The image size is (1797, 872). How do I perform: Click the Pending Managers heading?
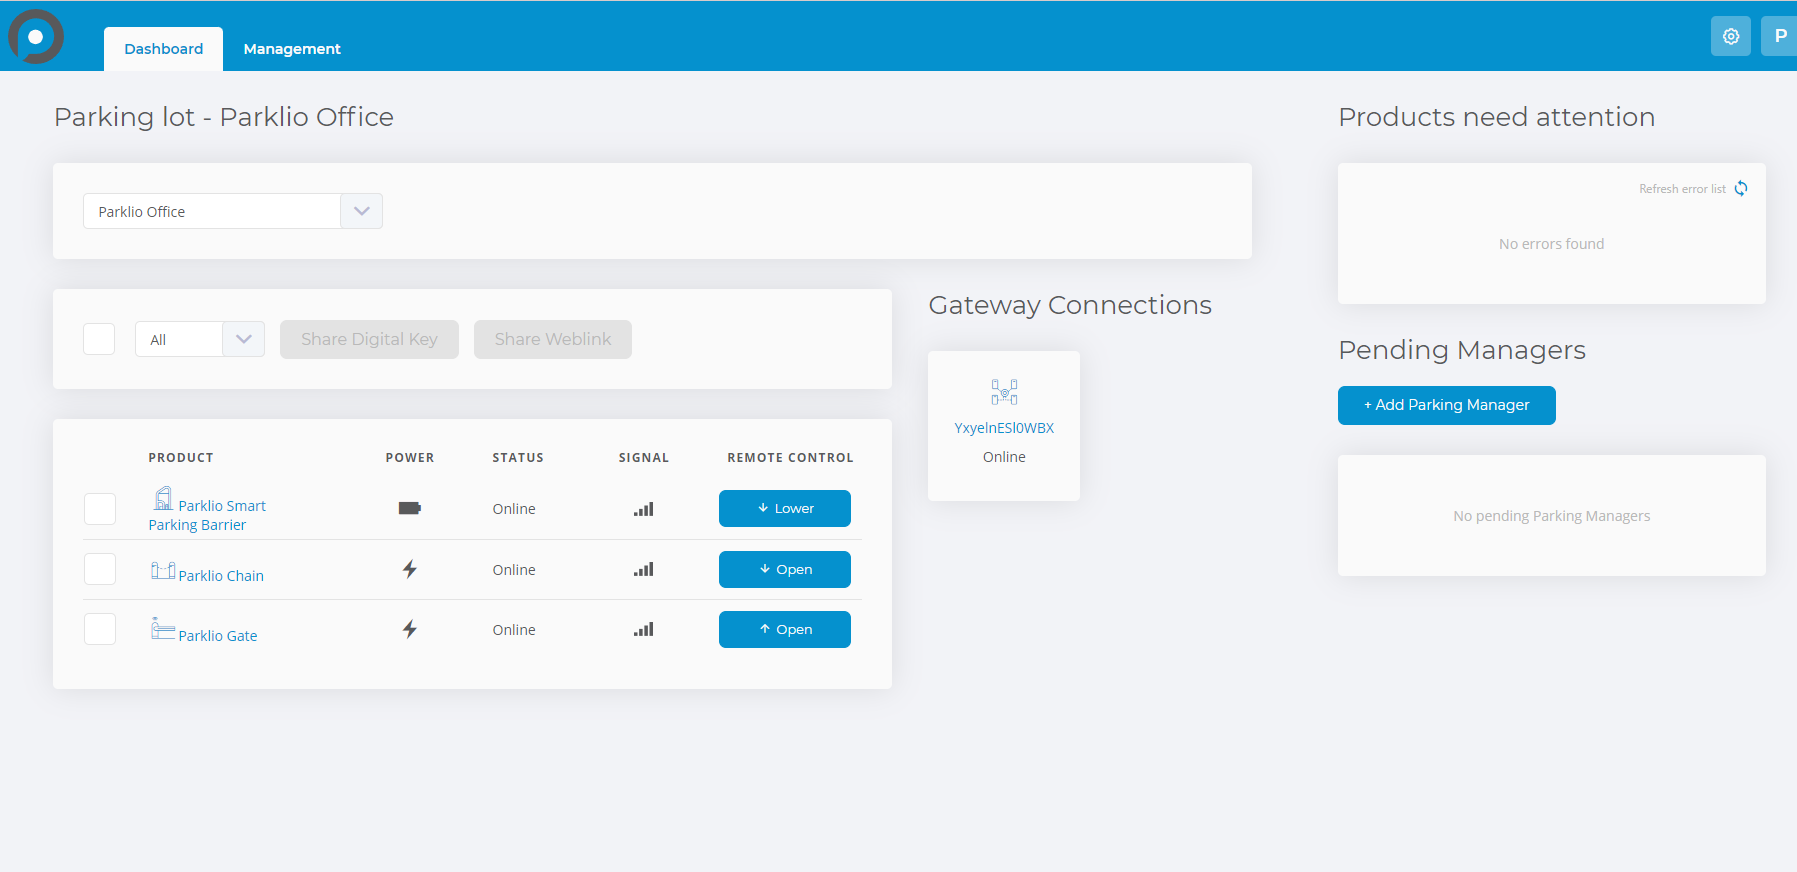click(x=1462, y=350)
